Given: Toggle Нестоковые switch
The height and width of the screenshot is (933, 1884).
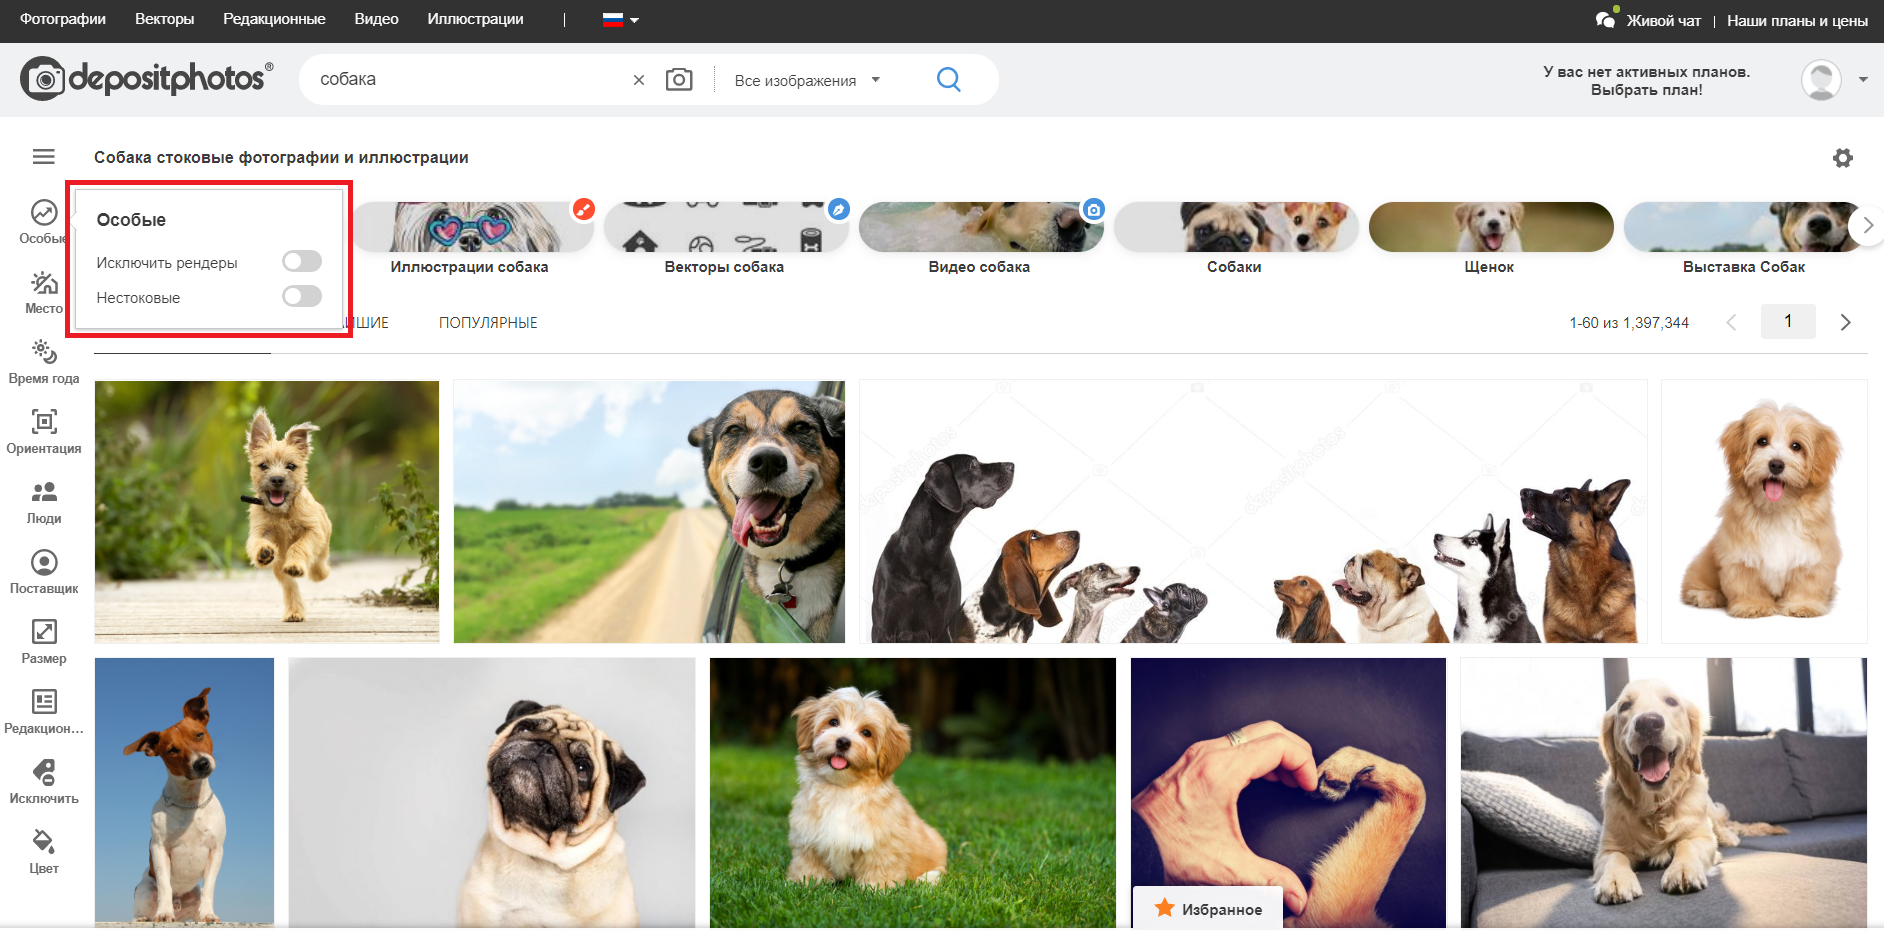Looking at the screenshot, I should tap(302, 296).
